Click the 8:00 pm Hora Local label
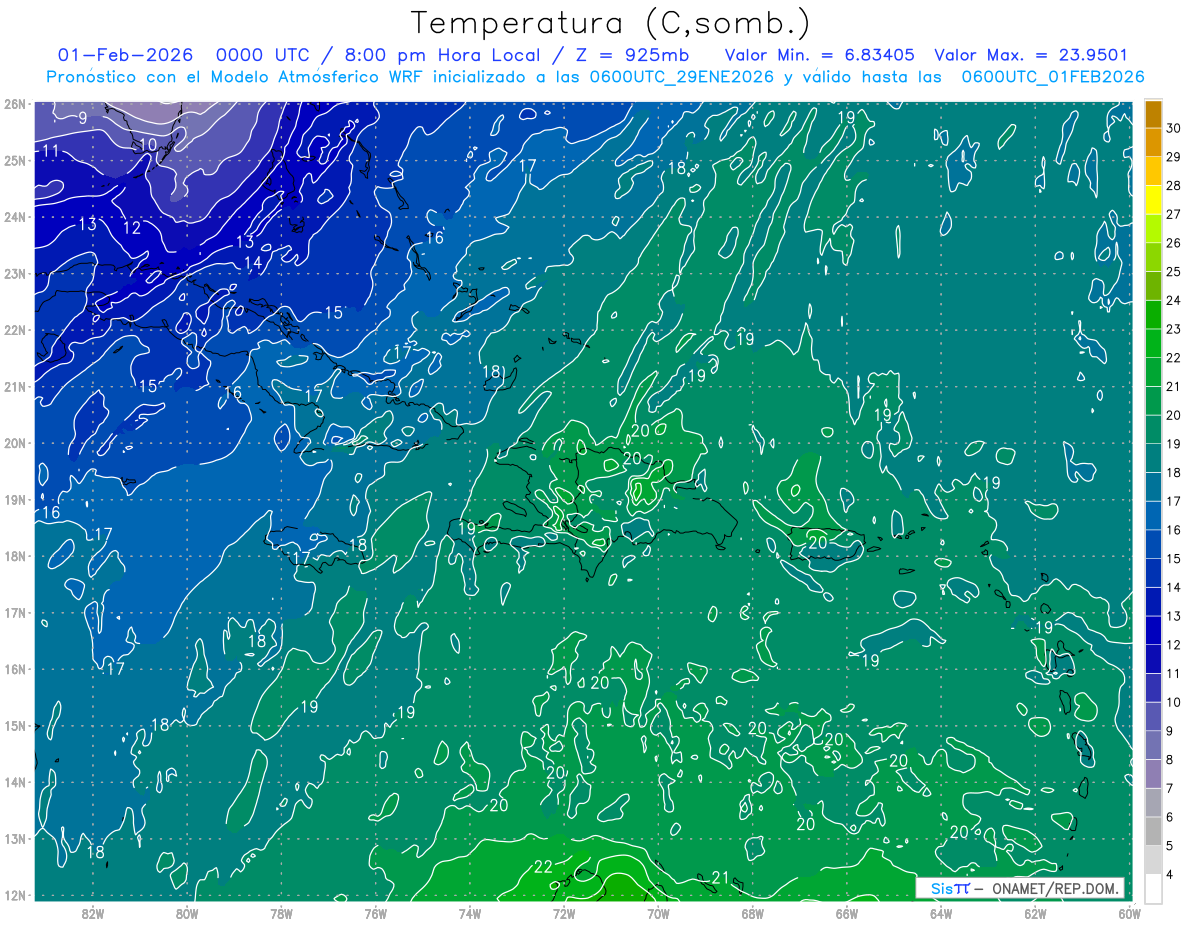This screenshot has width=1200, height=927. point(440,55)
